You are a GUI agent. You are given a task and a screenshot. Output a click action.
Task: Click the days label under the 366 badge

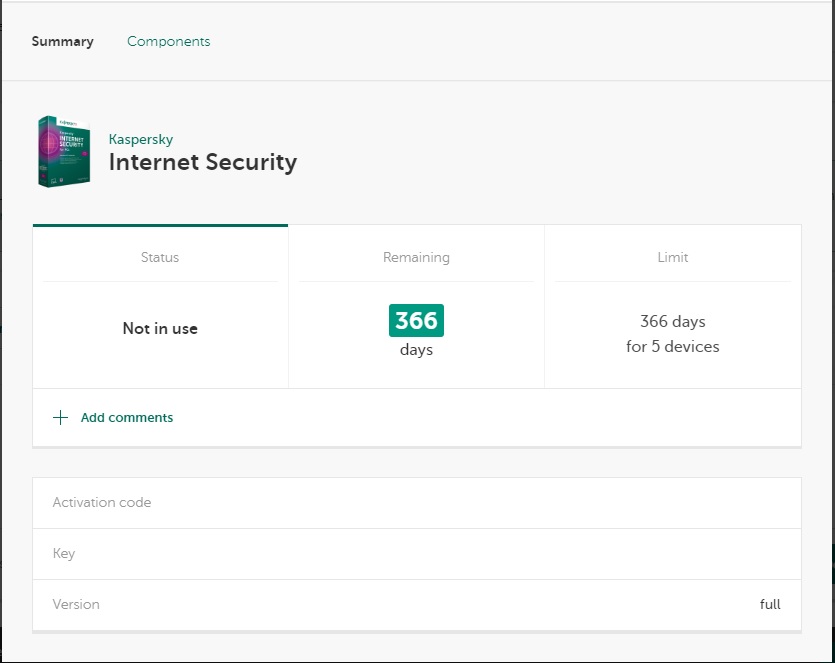click(x=416, y=350)
